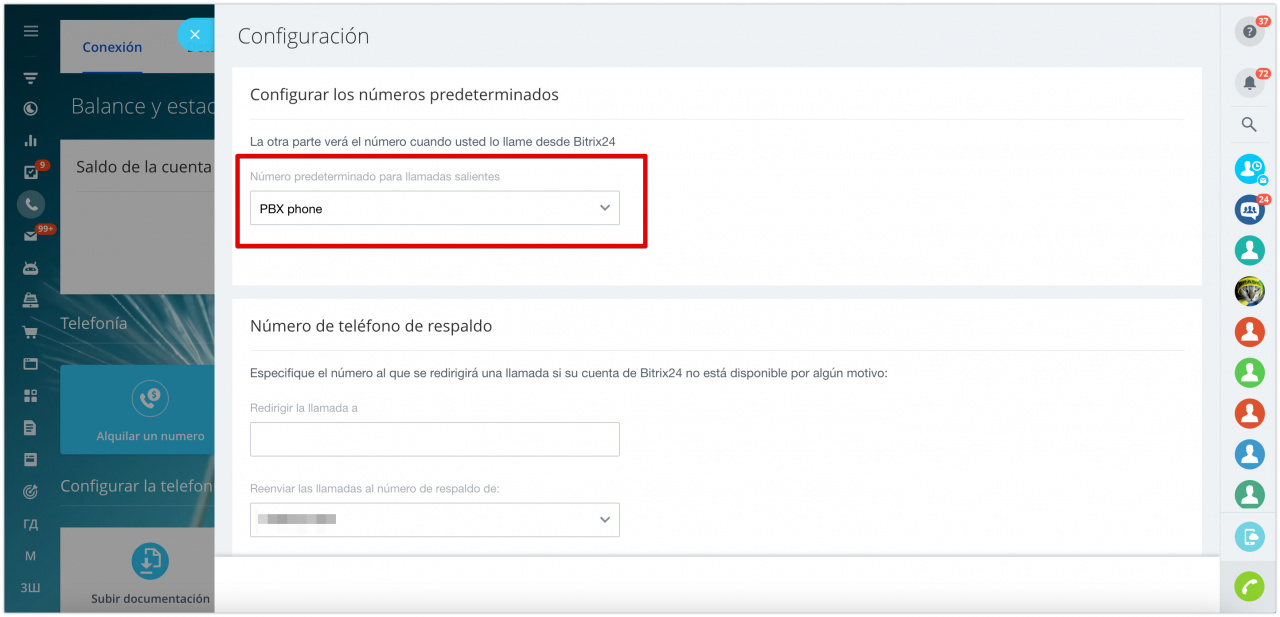Open the group chat icon with 24 badge

[x=1249, y=209]
